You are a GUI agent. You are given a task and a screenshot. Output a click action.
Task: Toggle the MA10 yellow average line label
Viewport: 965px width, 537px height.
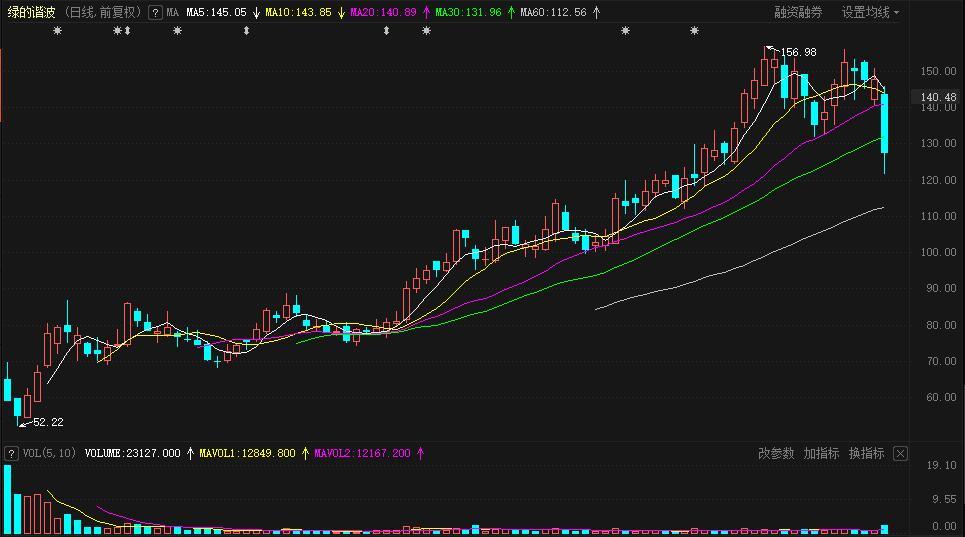[x=297, y=13]
